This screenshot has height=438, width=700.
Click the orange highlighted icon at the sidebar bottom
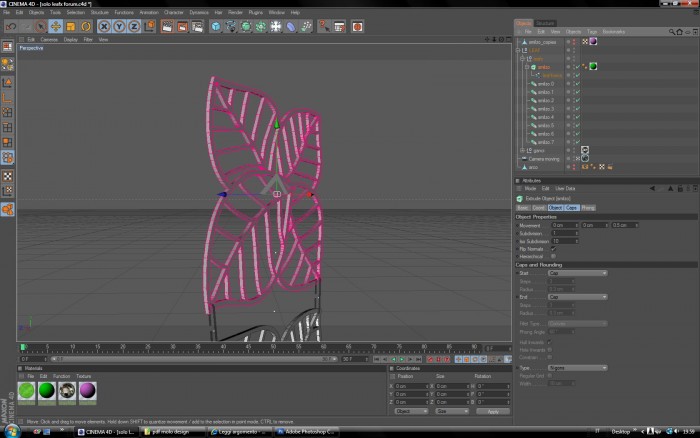[x=8, y=209]
